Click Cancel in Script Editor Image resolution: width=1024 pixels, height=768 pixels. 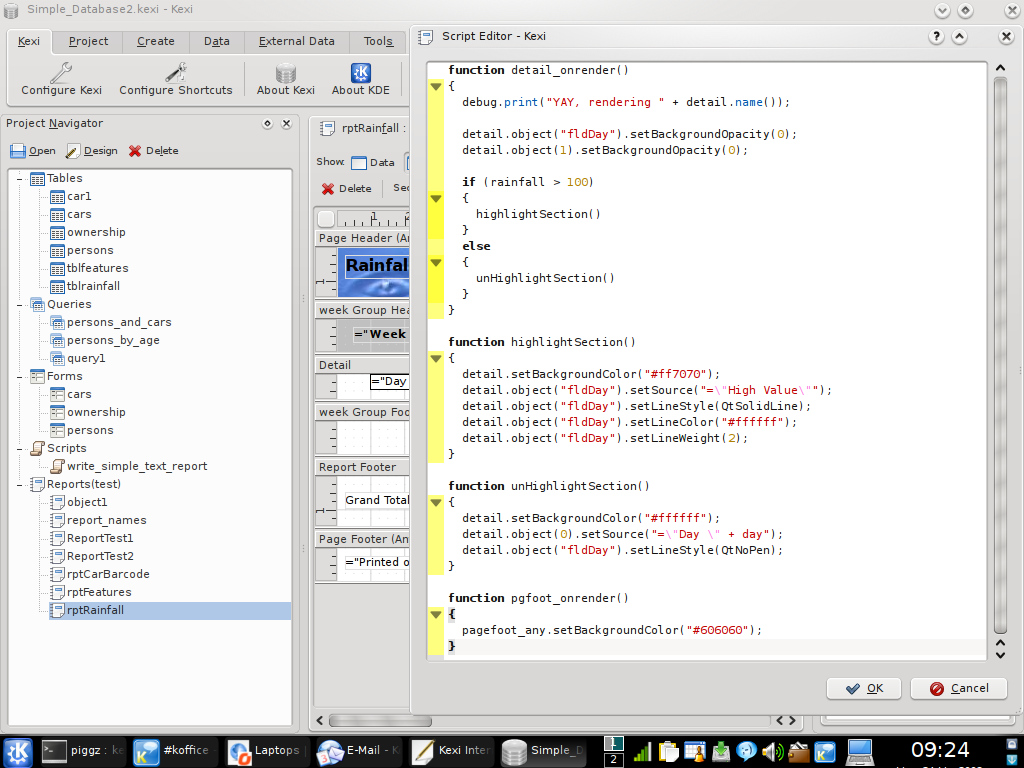click(x=958, y=688)
